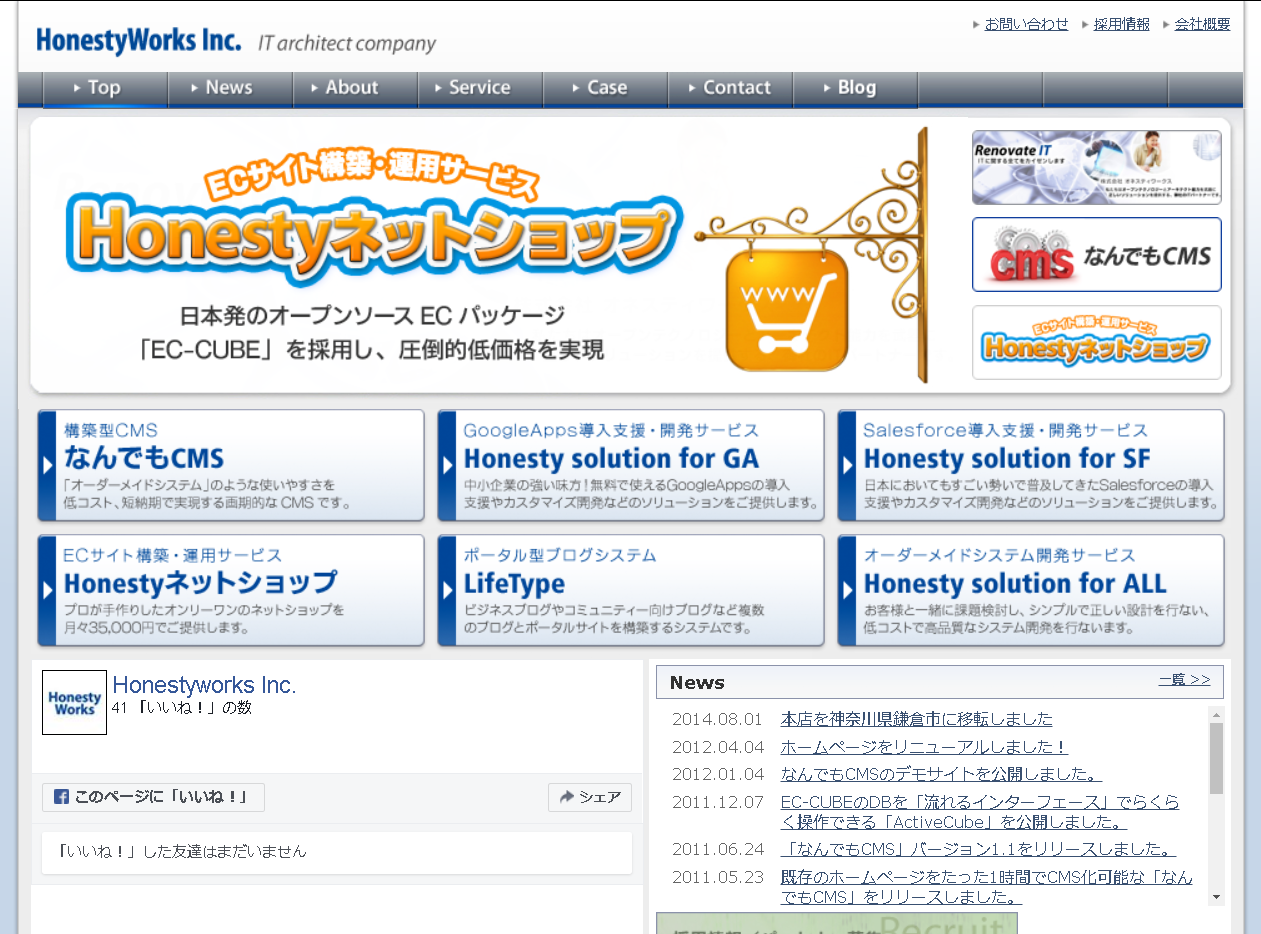Screen dimensions: 1261x934
Task: Open the Case navigation tab
Action: (x=605, y=88)
